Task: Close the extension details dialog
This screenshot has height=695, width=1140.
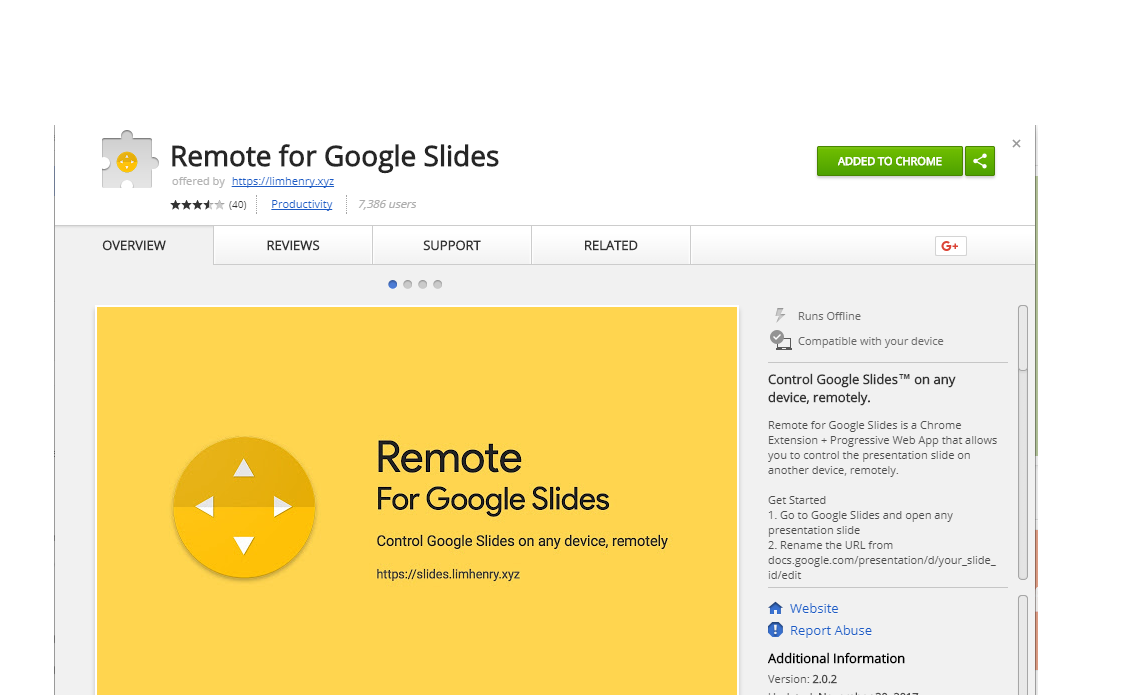Action: tap(1016, 144)
